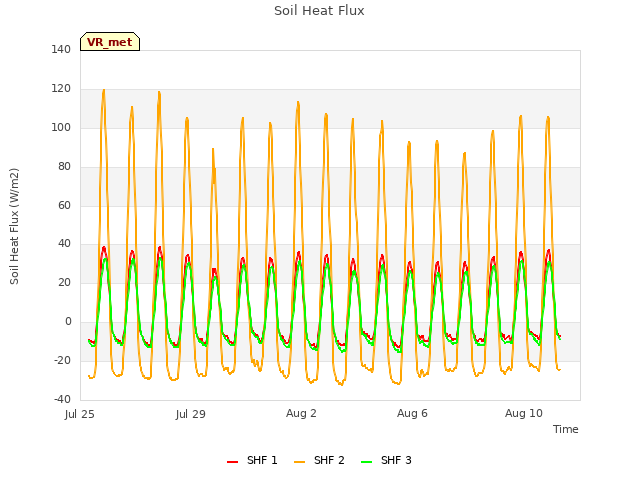
Task: Click the 0 y-axis tick label
Action: 68,322
